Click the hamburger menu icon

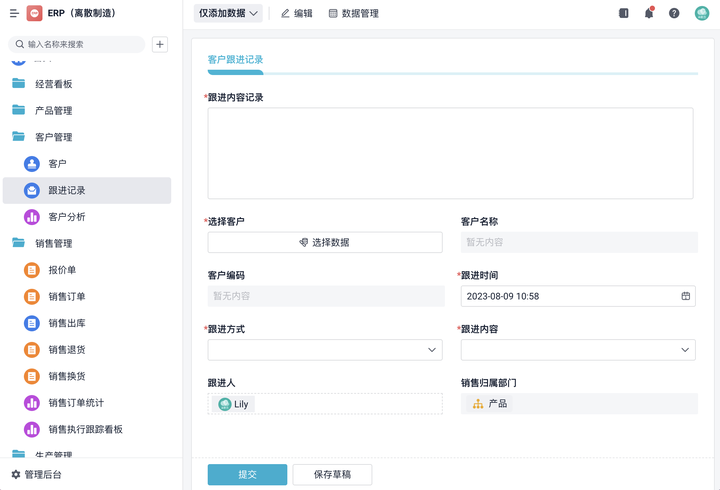(x=14, y=14)
